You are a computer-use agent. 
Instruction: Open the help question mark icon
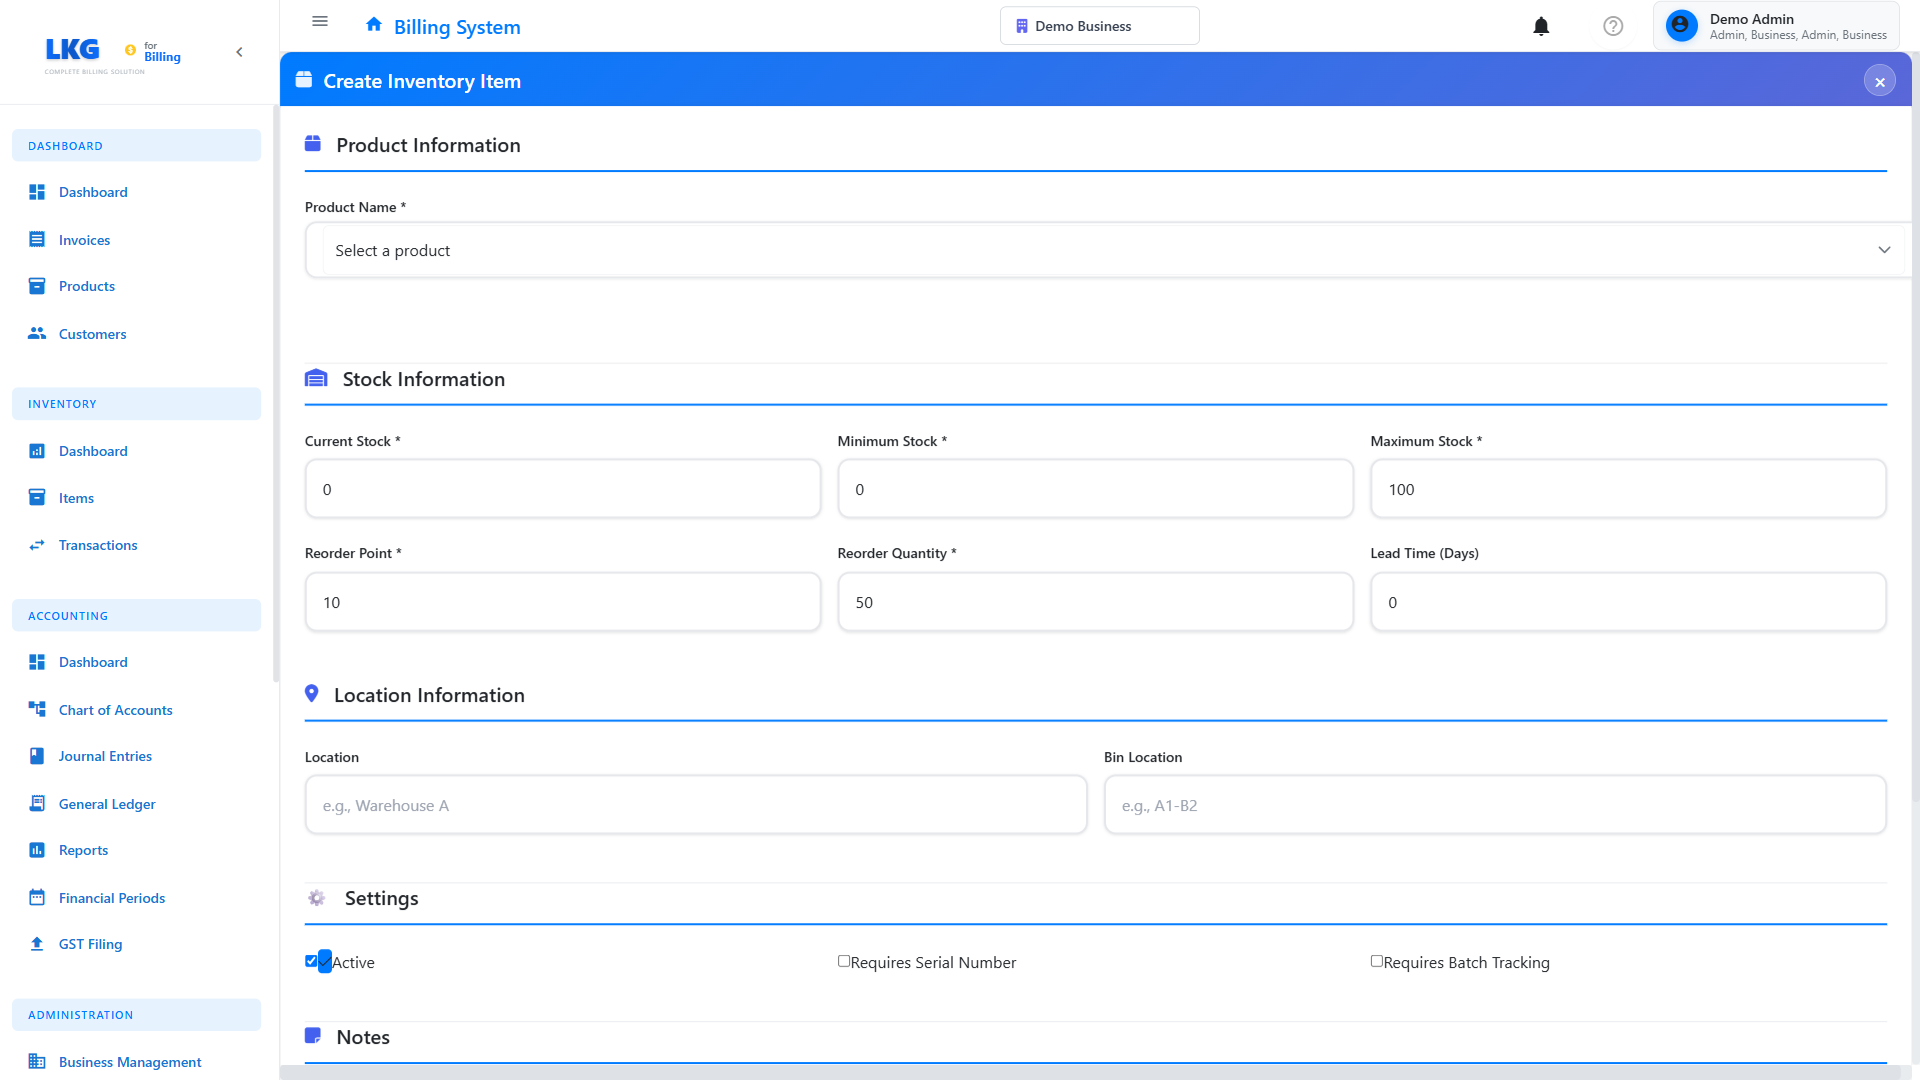(x=1613, y=26)
